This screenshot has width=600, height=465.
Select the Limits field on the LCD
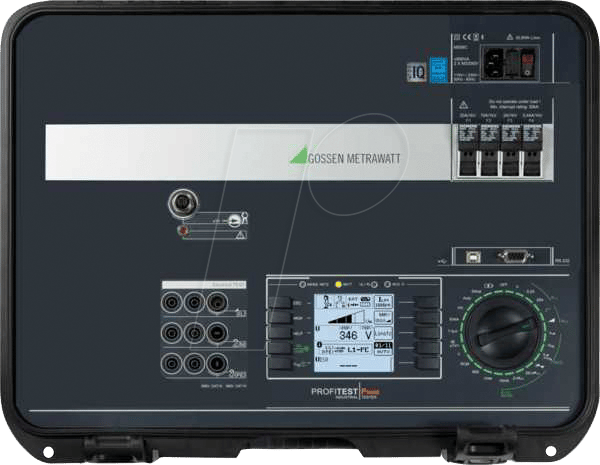click(x=383, y=333)
